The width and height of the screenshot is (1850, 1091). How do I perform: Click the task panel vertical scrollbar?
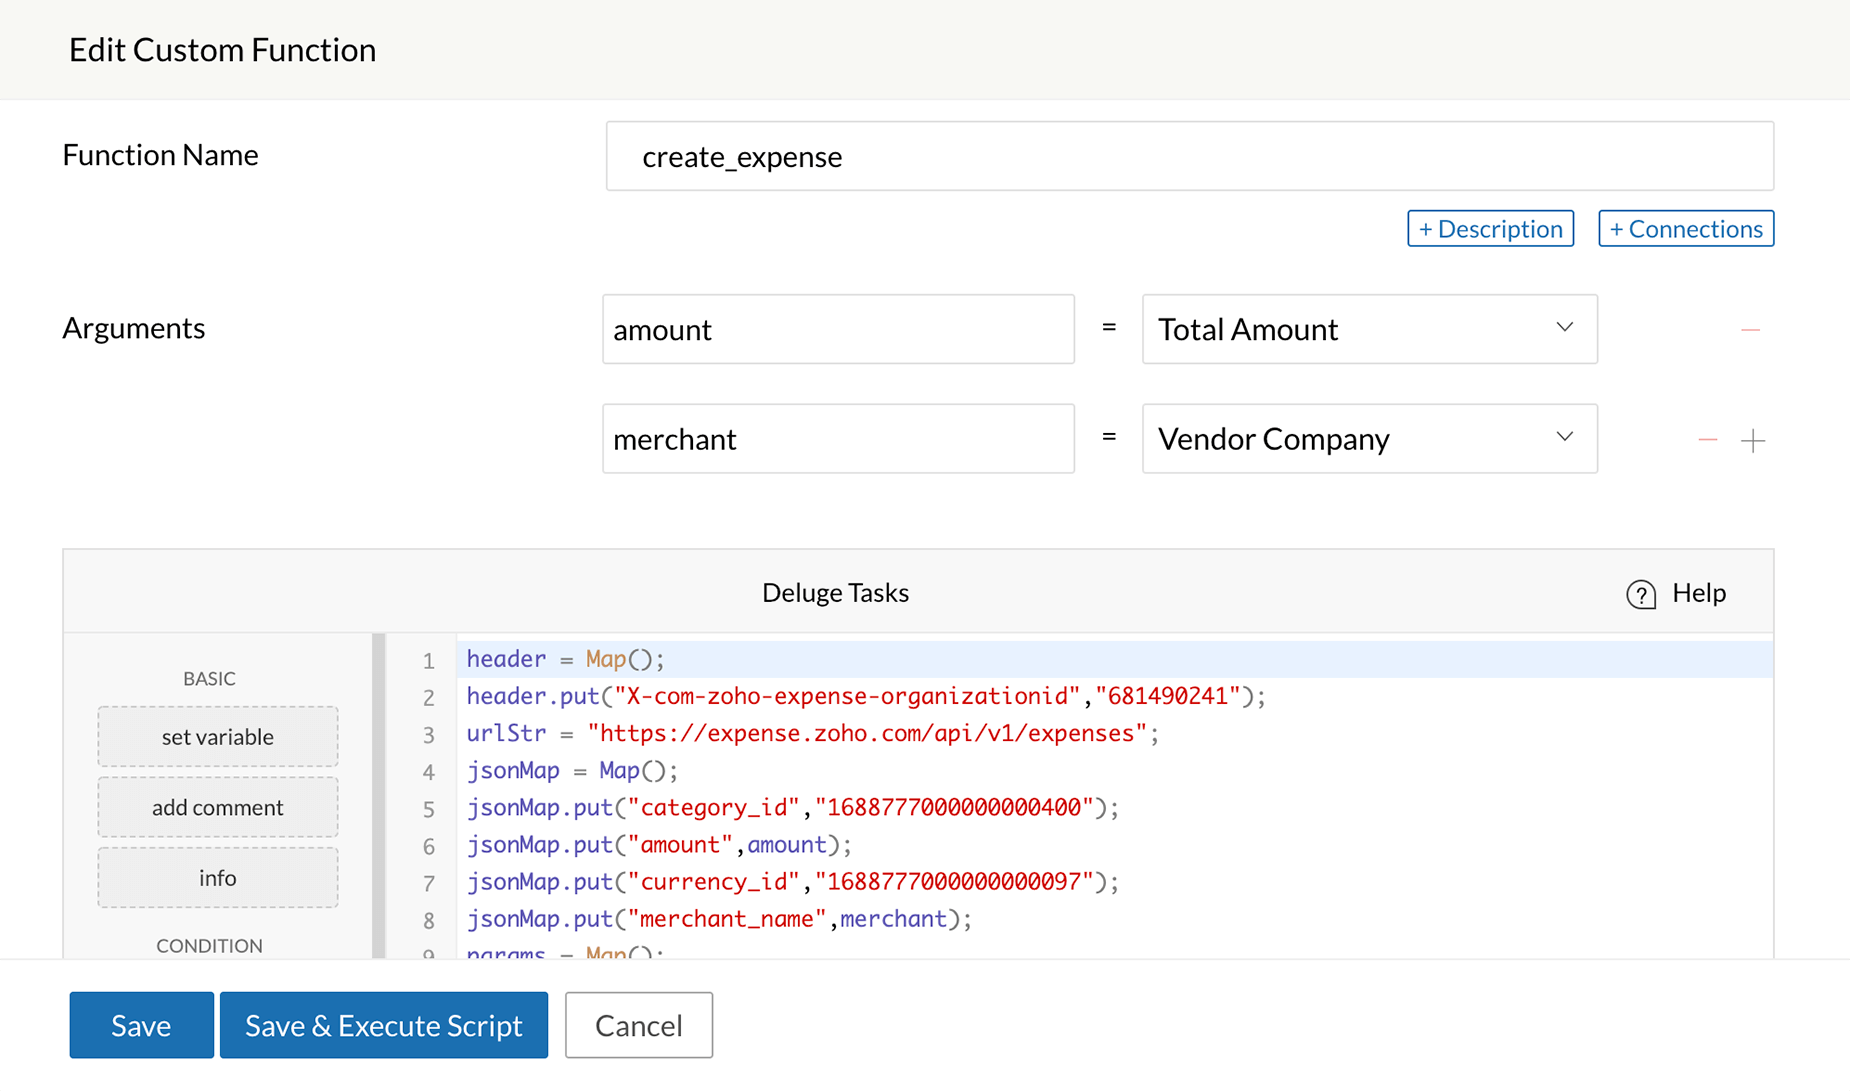pyautogui.click(x=378, y=796)
